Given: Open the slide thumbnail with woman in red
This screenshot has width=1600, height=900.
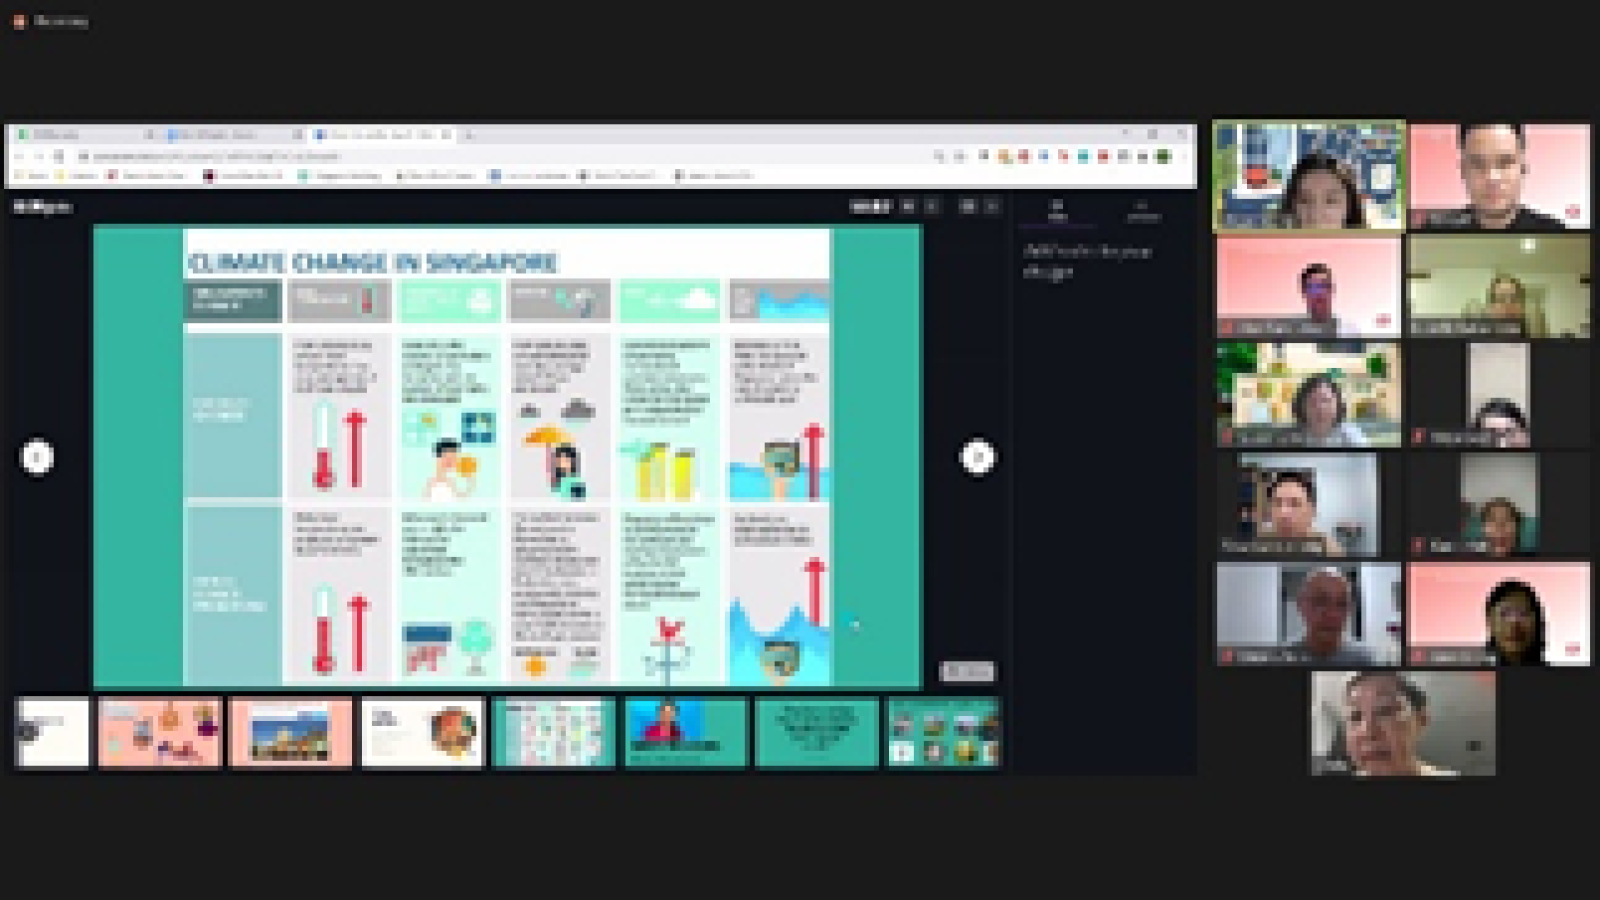Looking at the screenshot, I should click(x=685, y=733).
